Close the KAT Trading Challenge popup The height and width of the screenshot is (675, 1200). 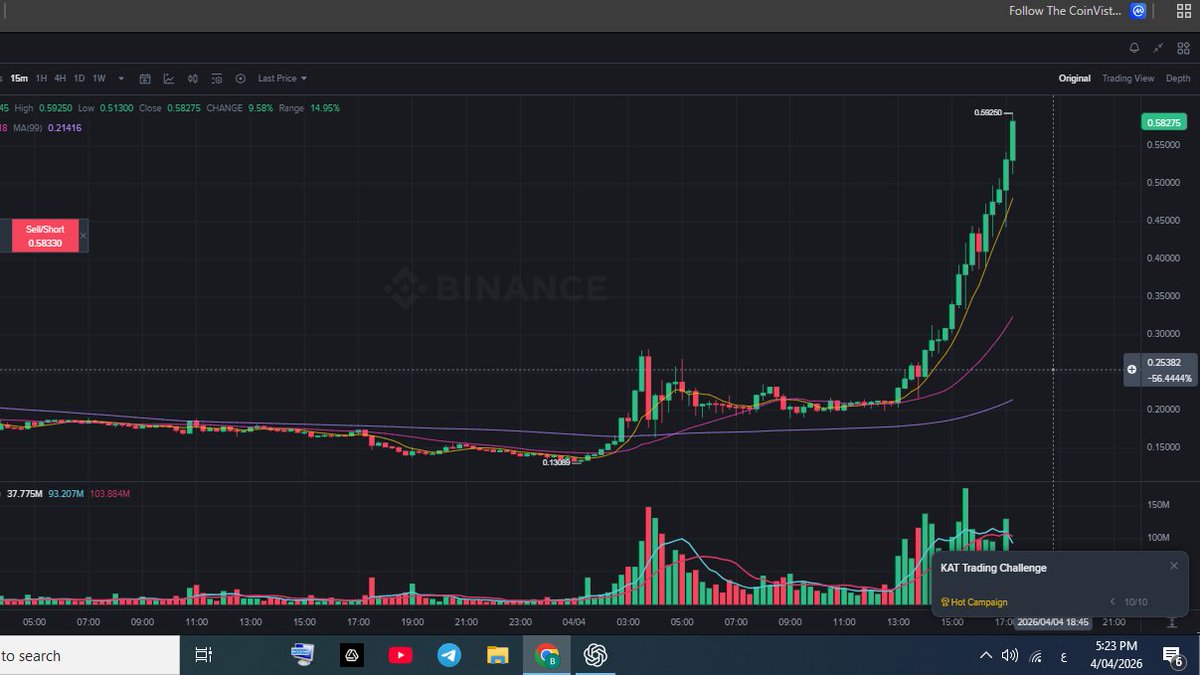tap(1174, 566)
